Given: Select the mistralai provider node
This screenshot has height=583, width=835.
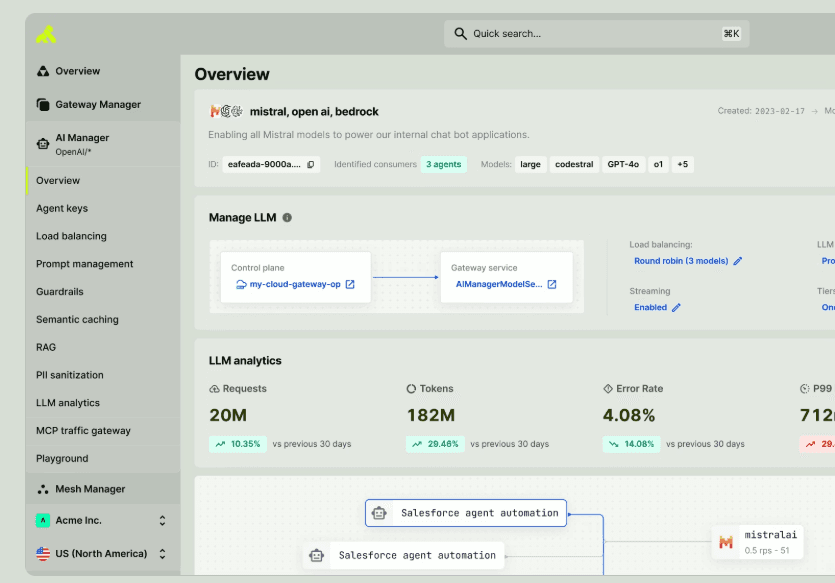Looking at the screenshot, I should coord(757,543).
